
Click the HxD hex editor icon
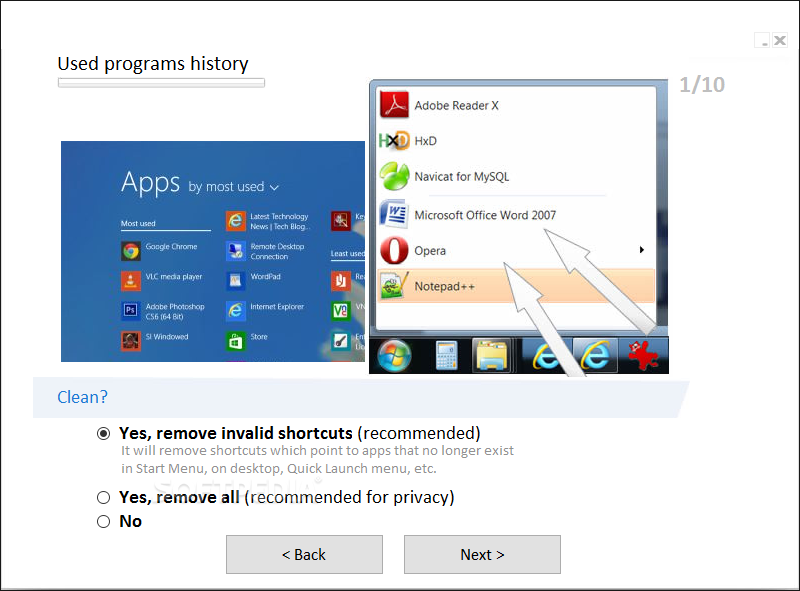(x=394, y=140)
